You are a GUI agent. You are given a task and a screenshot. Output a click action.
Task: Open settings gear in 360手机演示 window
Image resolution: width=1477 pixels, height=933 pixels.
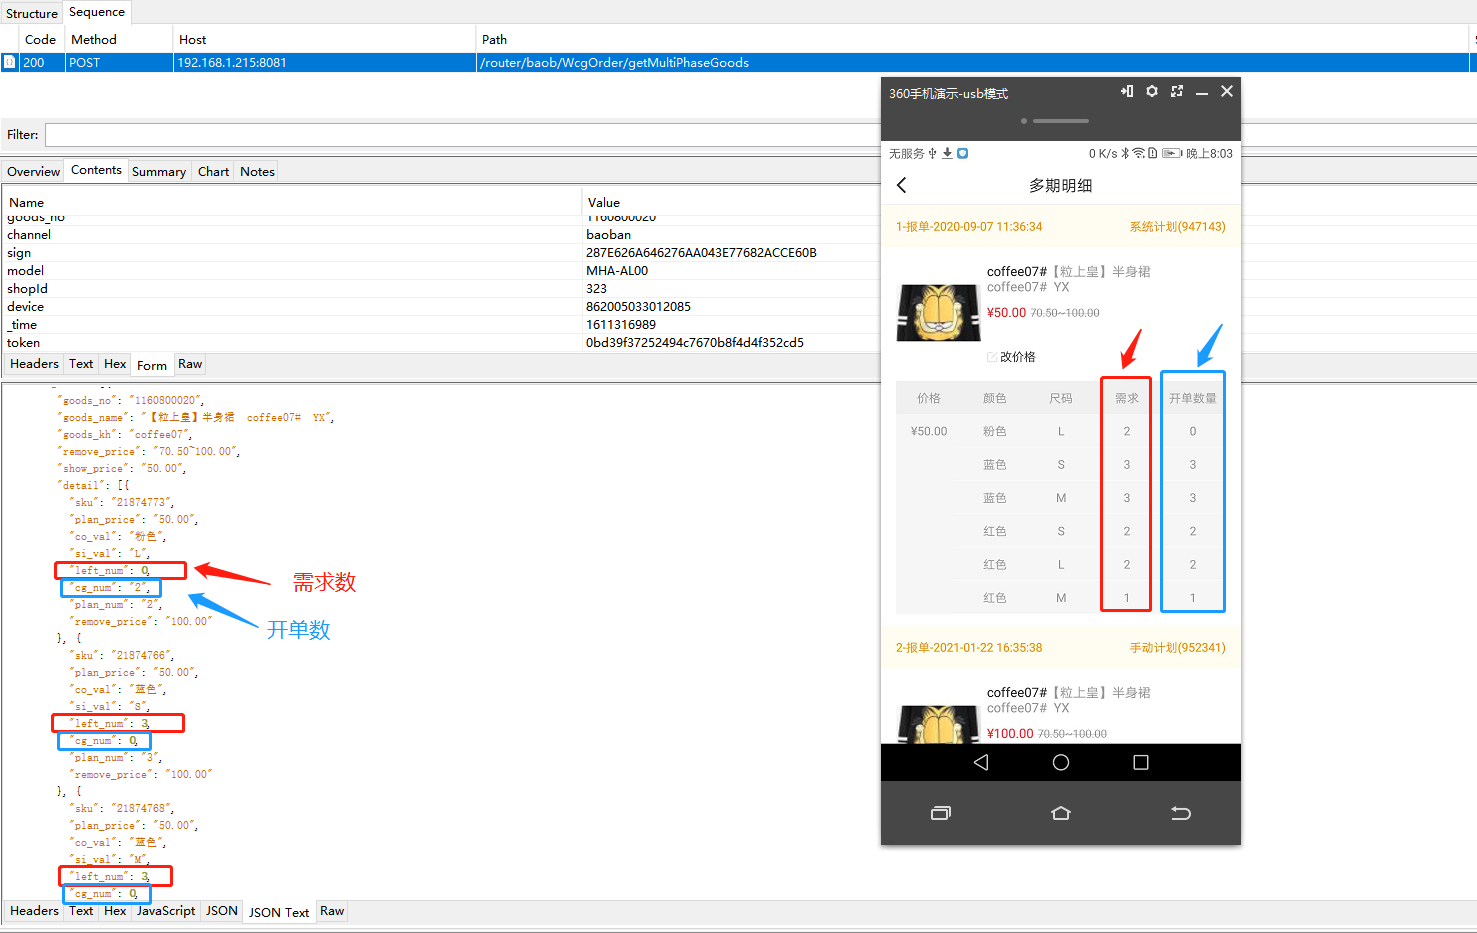1152,91
